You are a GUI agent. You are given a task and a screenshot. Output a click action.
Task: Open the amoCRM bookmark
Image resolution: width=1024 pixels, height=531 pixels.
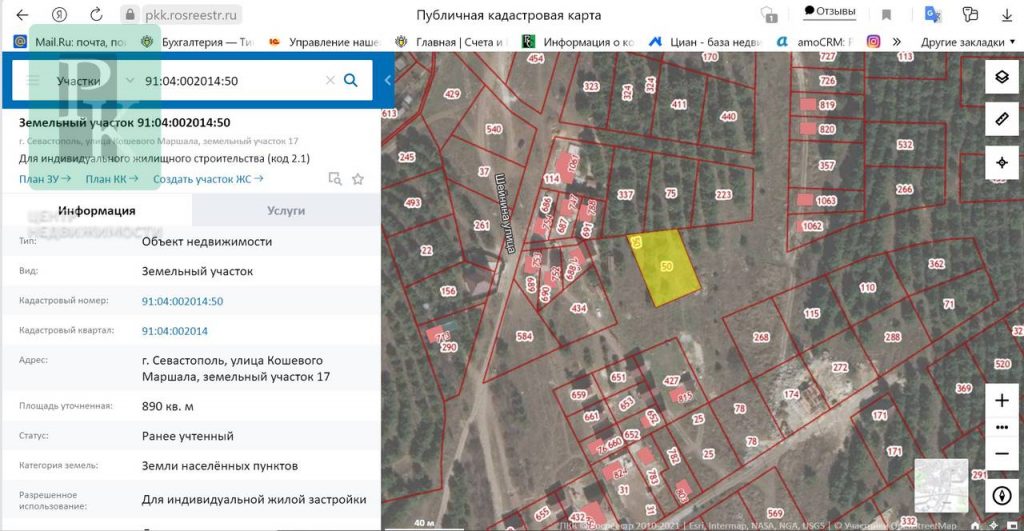[815, 42]
